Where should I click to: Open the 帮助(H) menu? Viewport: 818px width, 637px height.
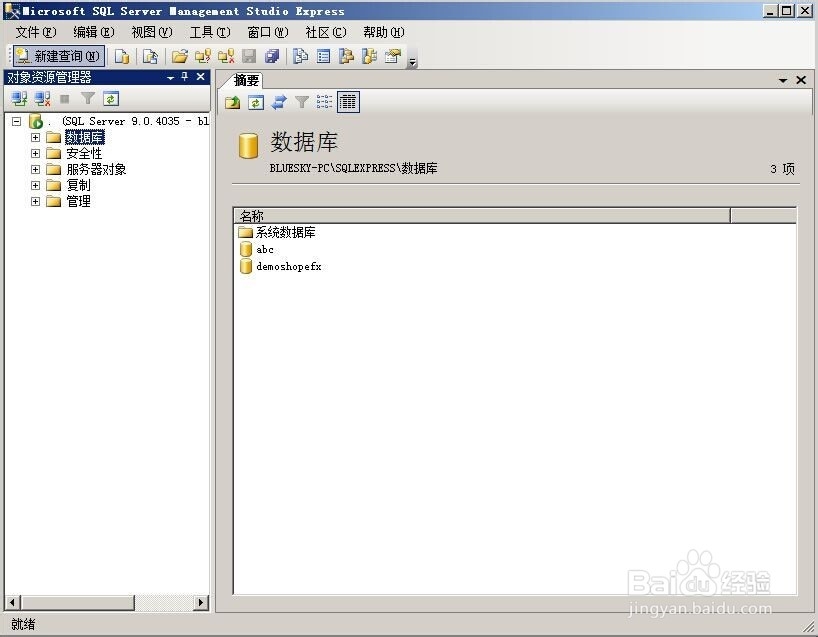(383, 32)
